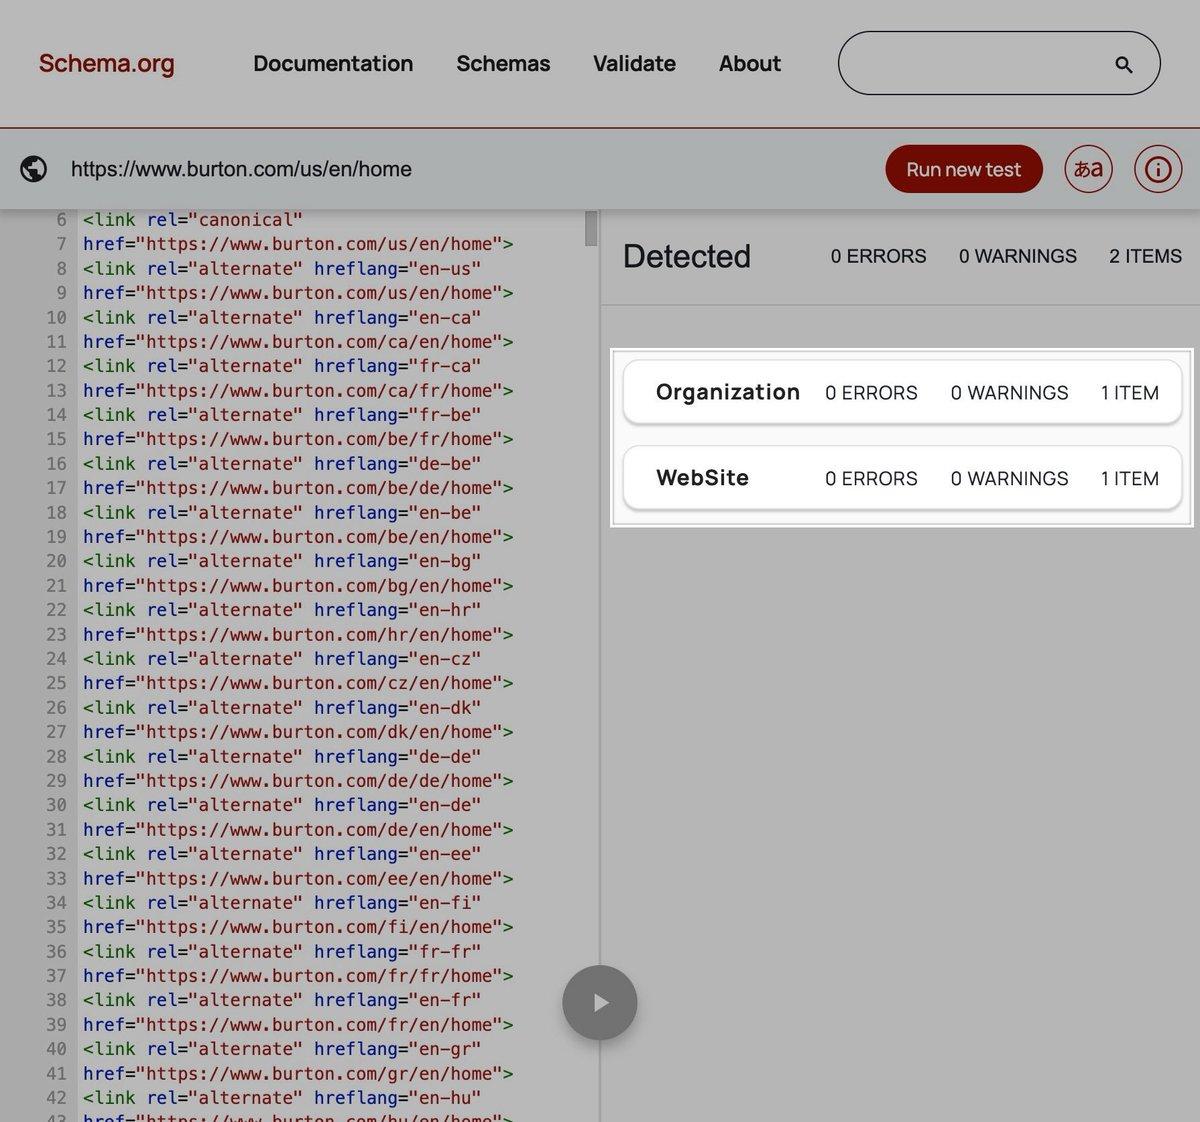The image size is (1200, 1122).
Task: Click the search magnifier icon
Action: pyautogui.click(x=1122, y=63)
